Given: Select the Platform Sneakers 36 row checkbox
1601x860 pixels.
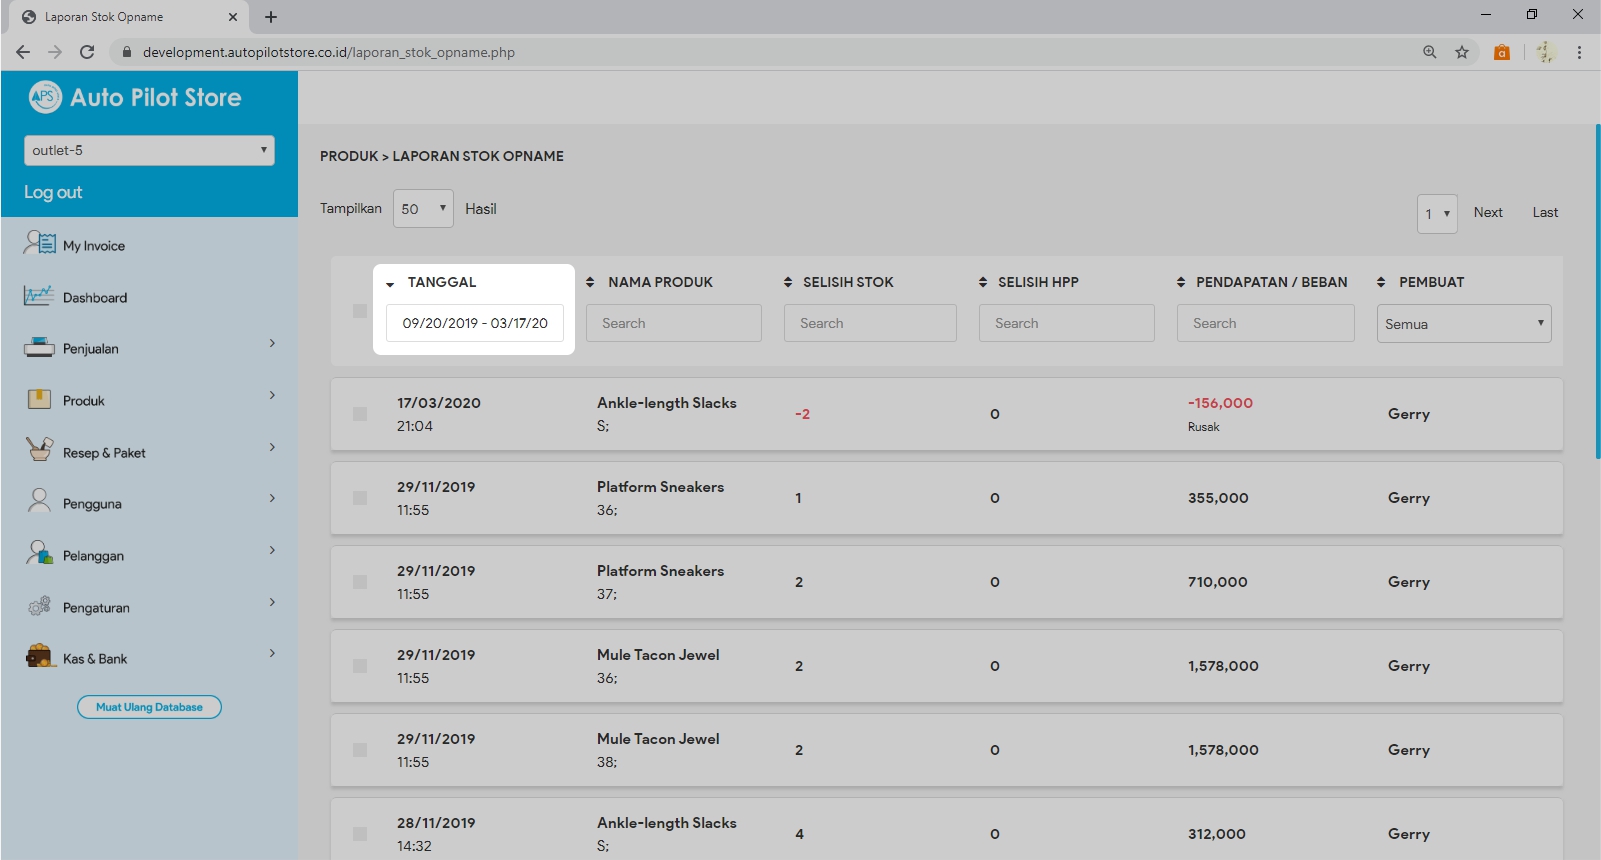Looking at the screenshot, I should [x=360, y=498].
